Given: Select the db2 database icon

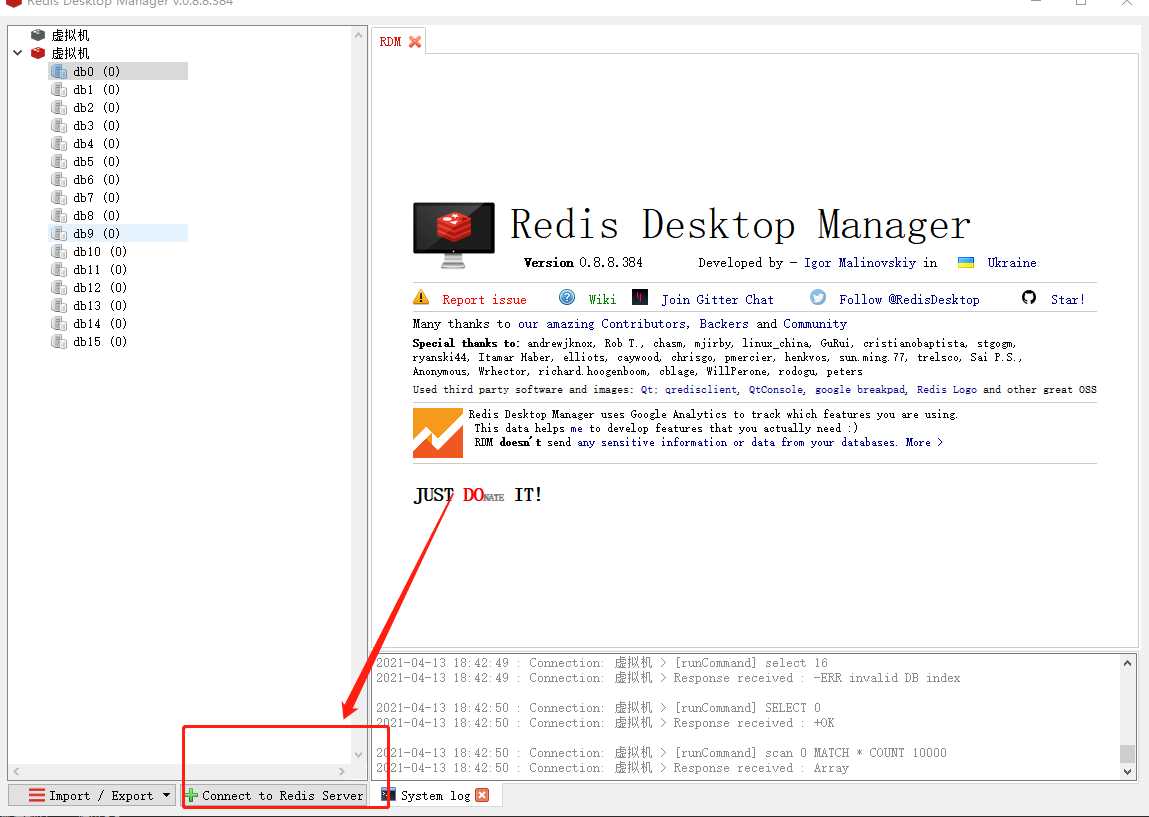Looking at the screenshot, I should [59, 107].
